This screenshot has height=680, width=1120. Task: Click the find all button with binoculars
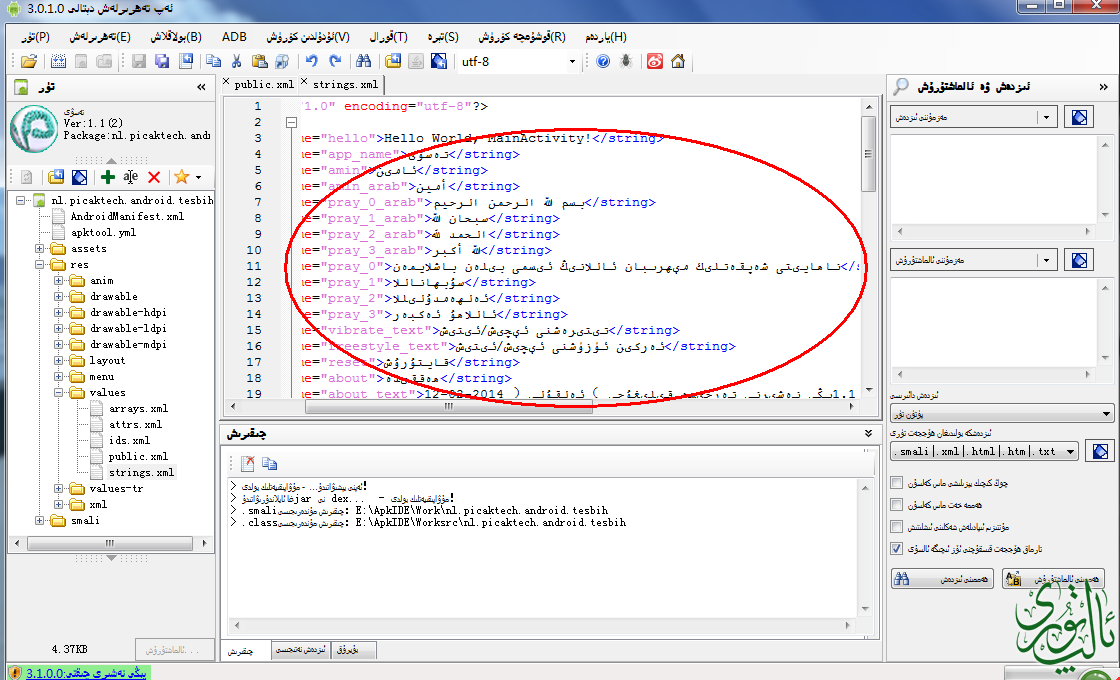[x=943, y=579]
